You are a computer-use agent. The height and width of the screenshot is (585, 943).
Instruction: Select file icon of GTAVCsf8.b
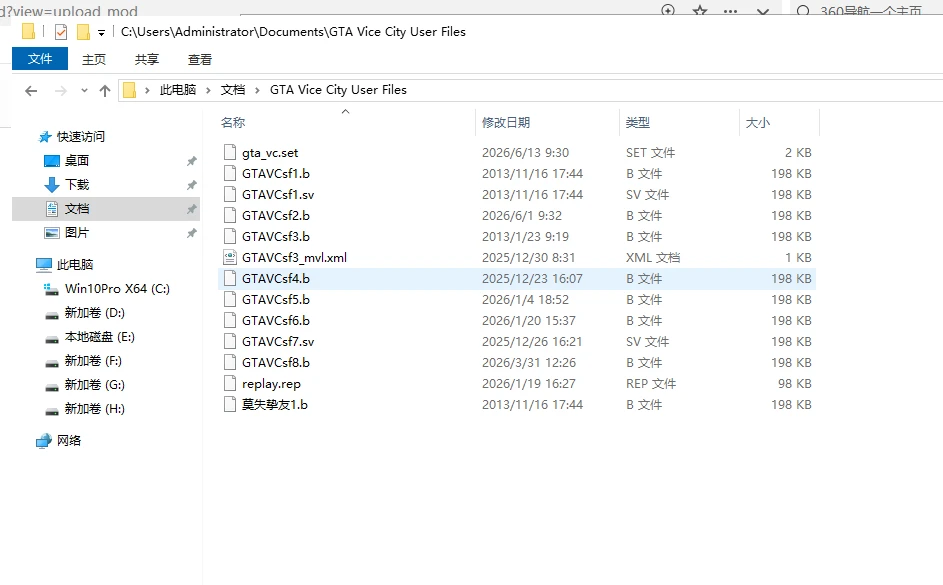[230, 363]
